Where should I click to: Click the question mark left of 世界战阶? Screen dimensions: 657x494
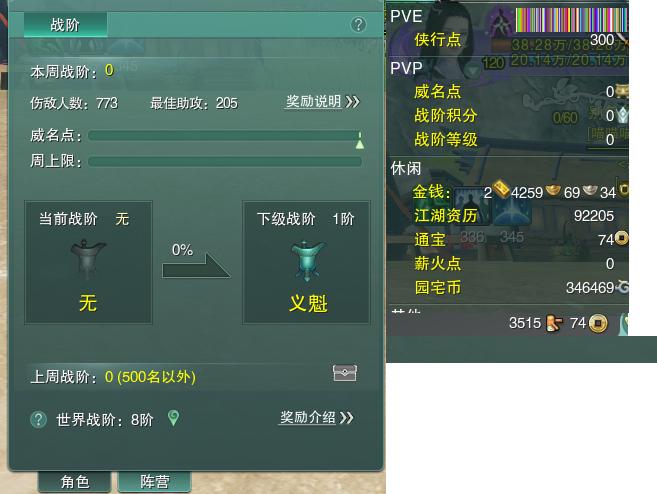point(39,419)
